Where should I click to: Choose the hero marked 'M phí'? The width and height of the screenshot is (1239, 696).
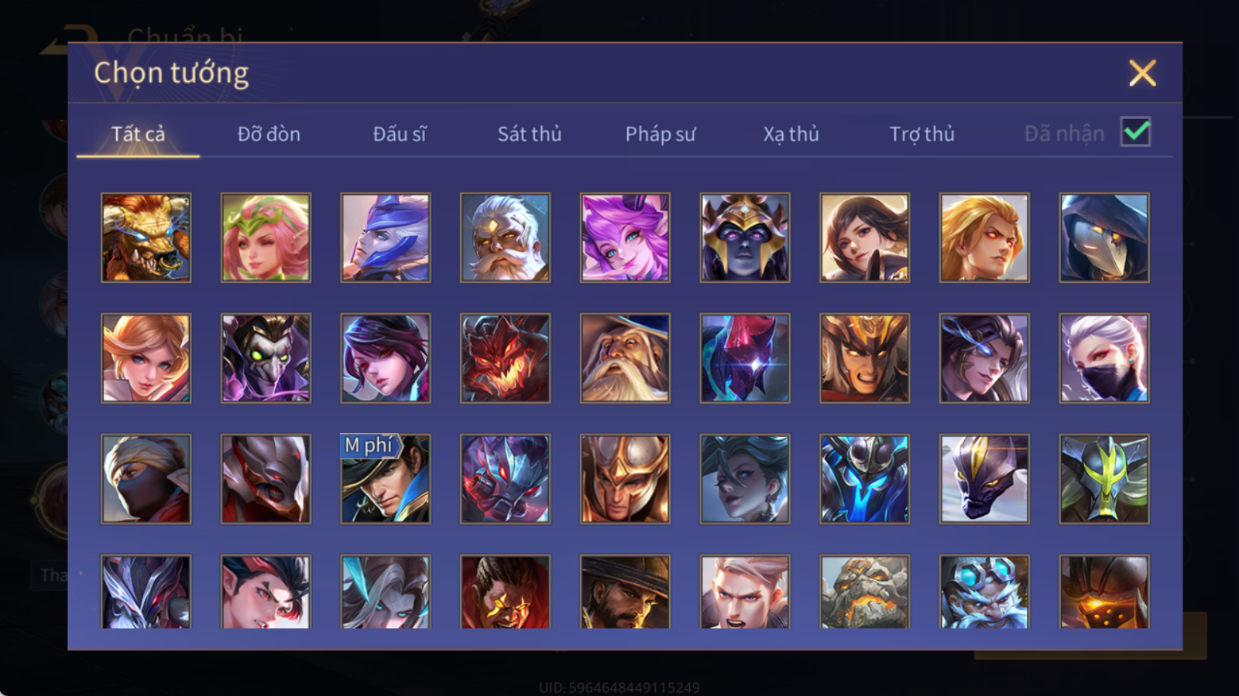point(385,479)
